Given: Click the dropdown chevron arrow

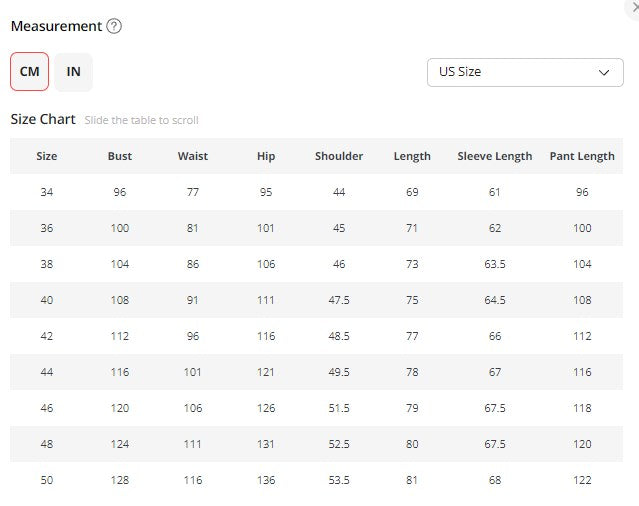Looking at the screenshot, I should click(603, 73).
